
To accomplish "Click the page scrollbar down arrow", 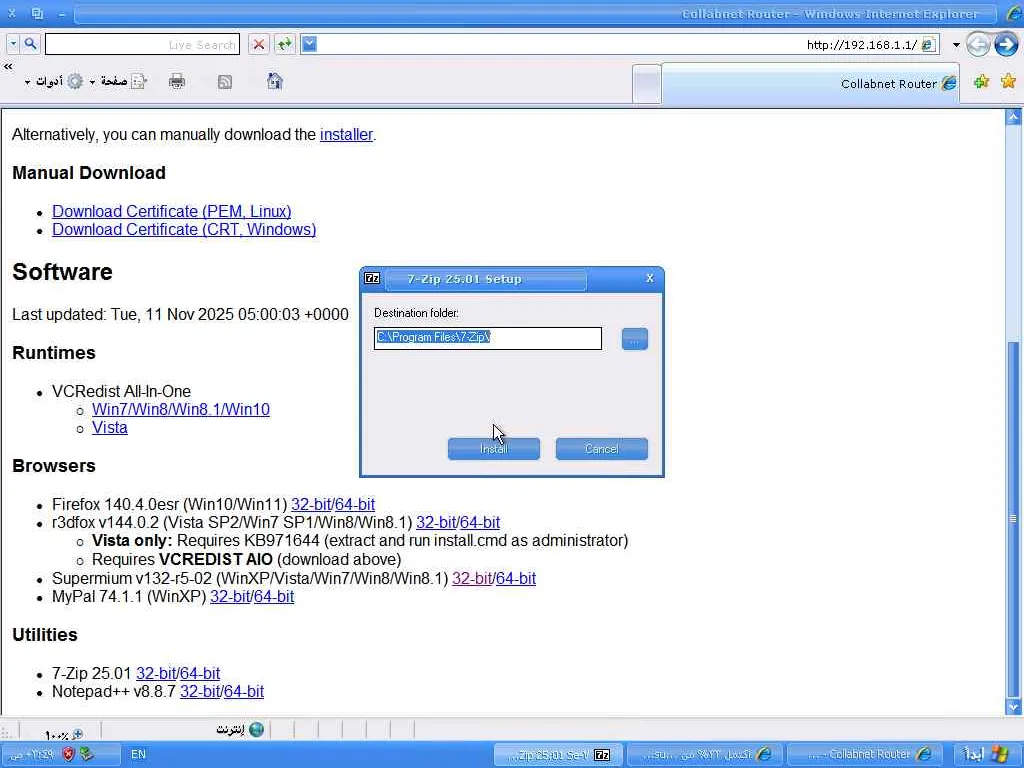I will point(1014,707).
